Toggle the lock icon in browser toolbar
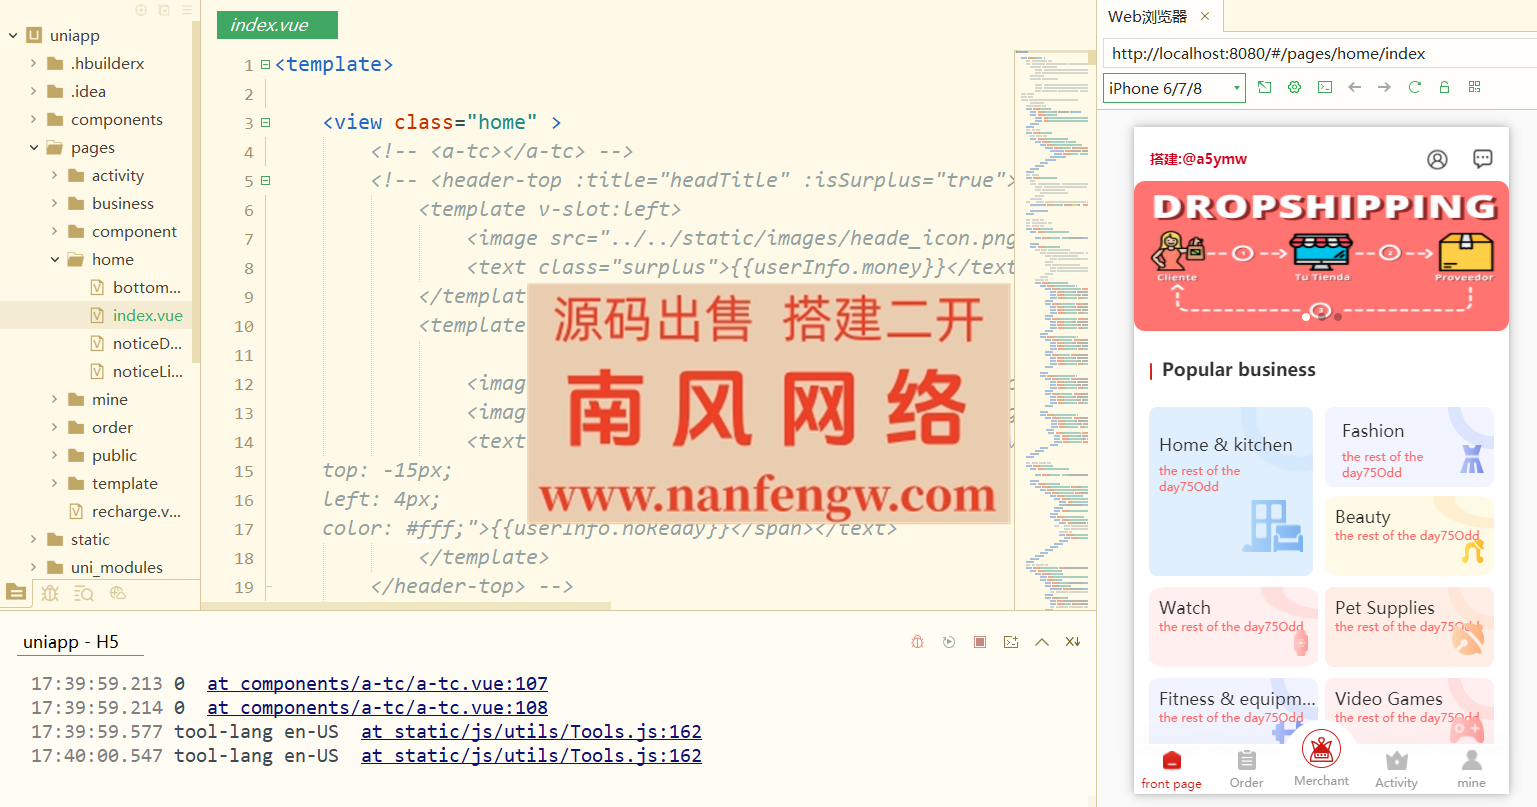 click(1444, 87)
